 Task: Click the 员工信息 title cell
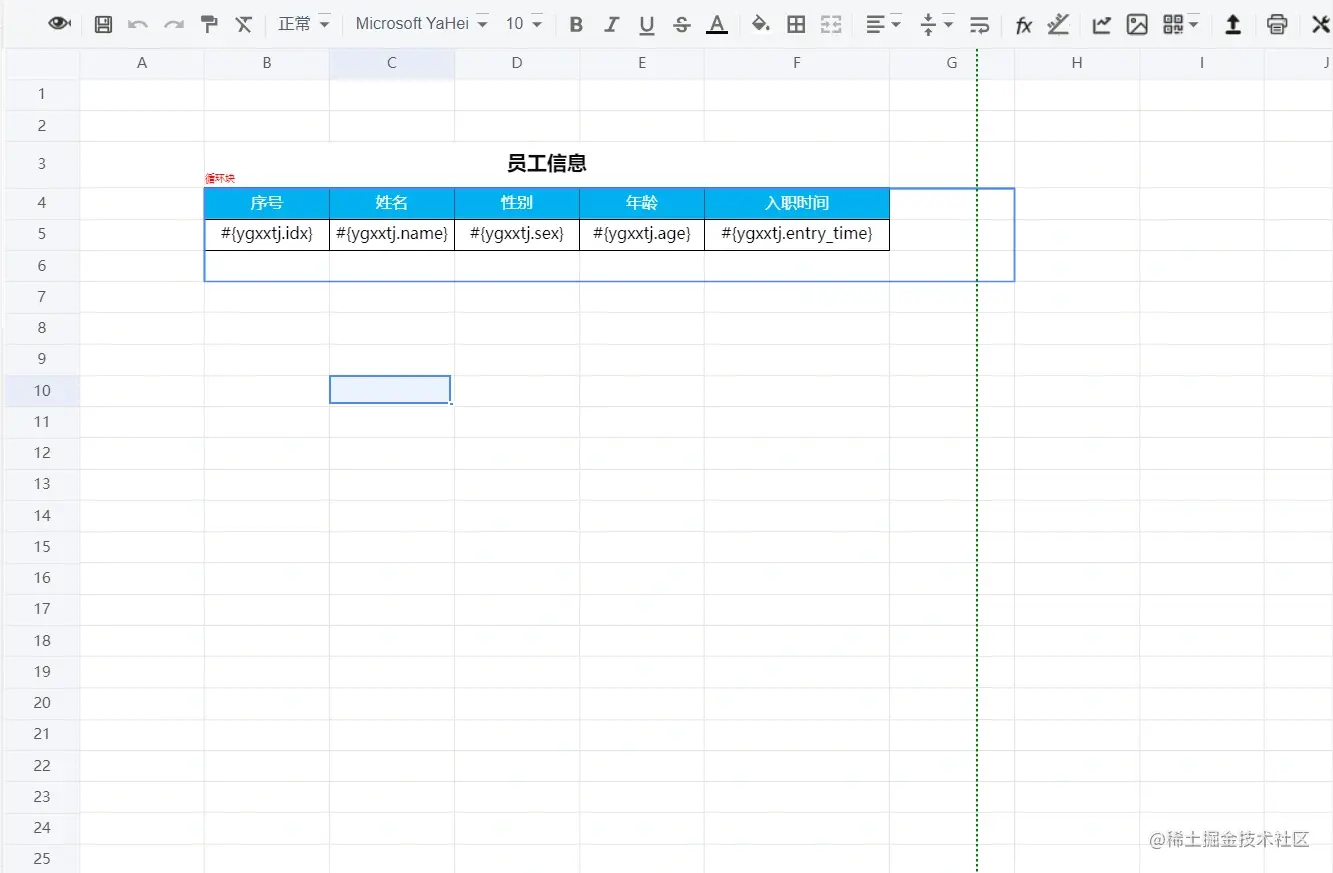pyautogui.click(x=547, y=164)
